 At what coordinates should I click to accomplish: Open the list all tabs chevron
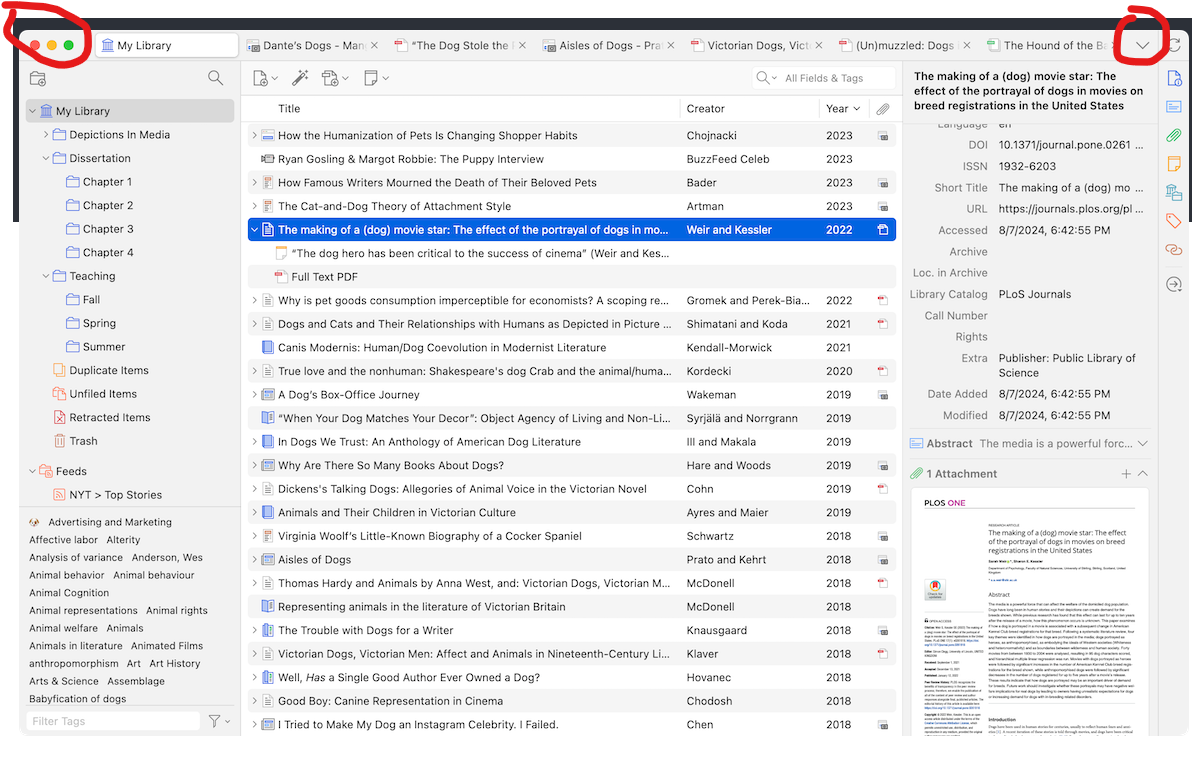(1143, 46)
